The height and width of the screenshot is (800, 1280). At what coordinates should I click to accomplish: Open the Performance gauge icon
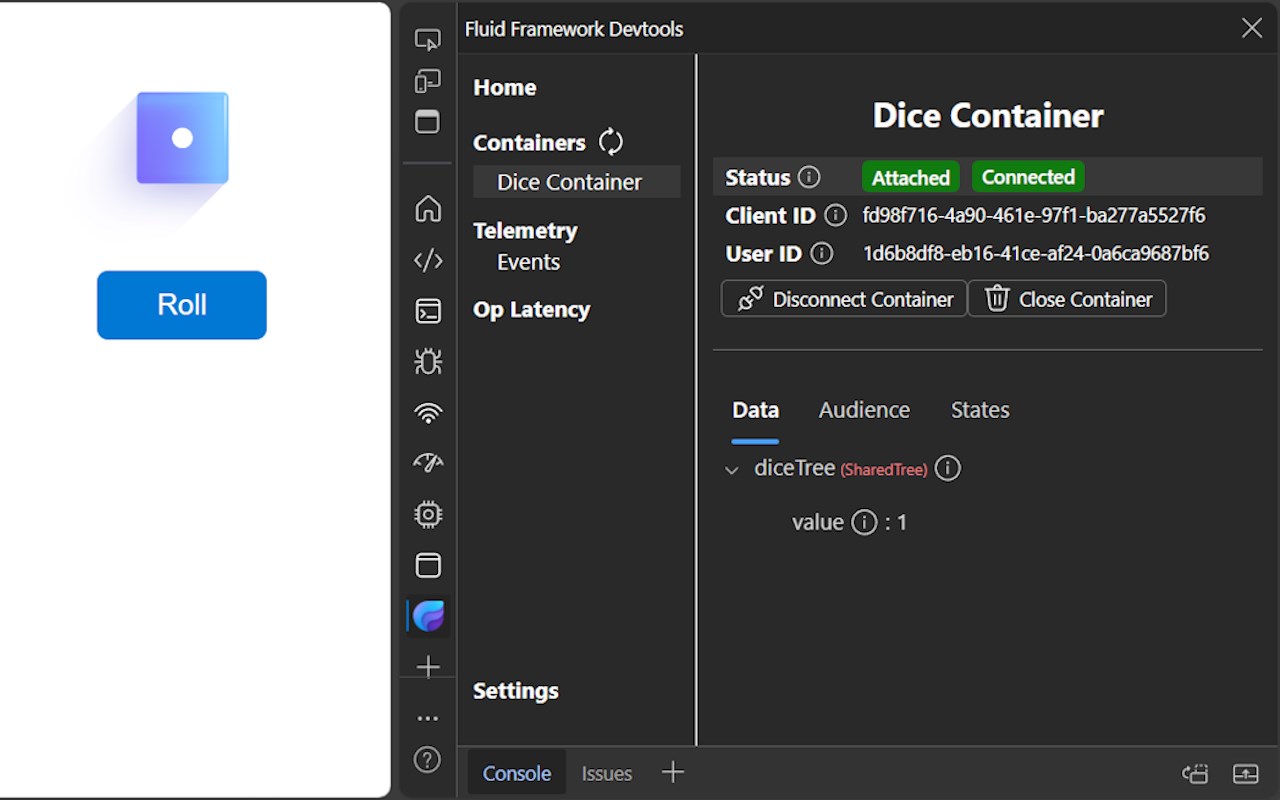pyautogui.click(x=428, y=463)
